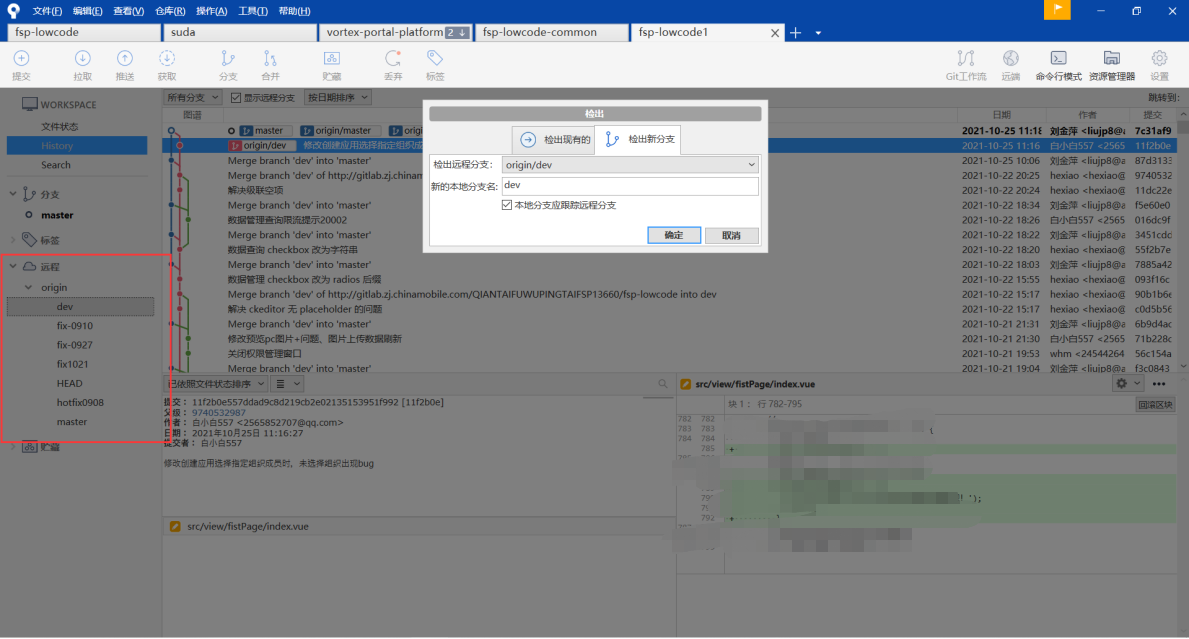Click the 远端 (Remote) toolbar icon
This screenshot has width=1189, height=639.
pos(1010,58)
